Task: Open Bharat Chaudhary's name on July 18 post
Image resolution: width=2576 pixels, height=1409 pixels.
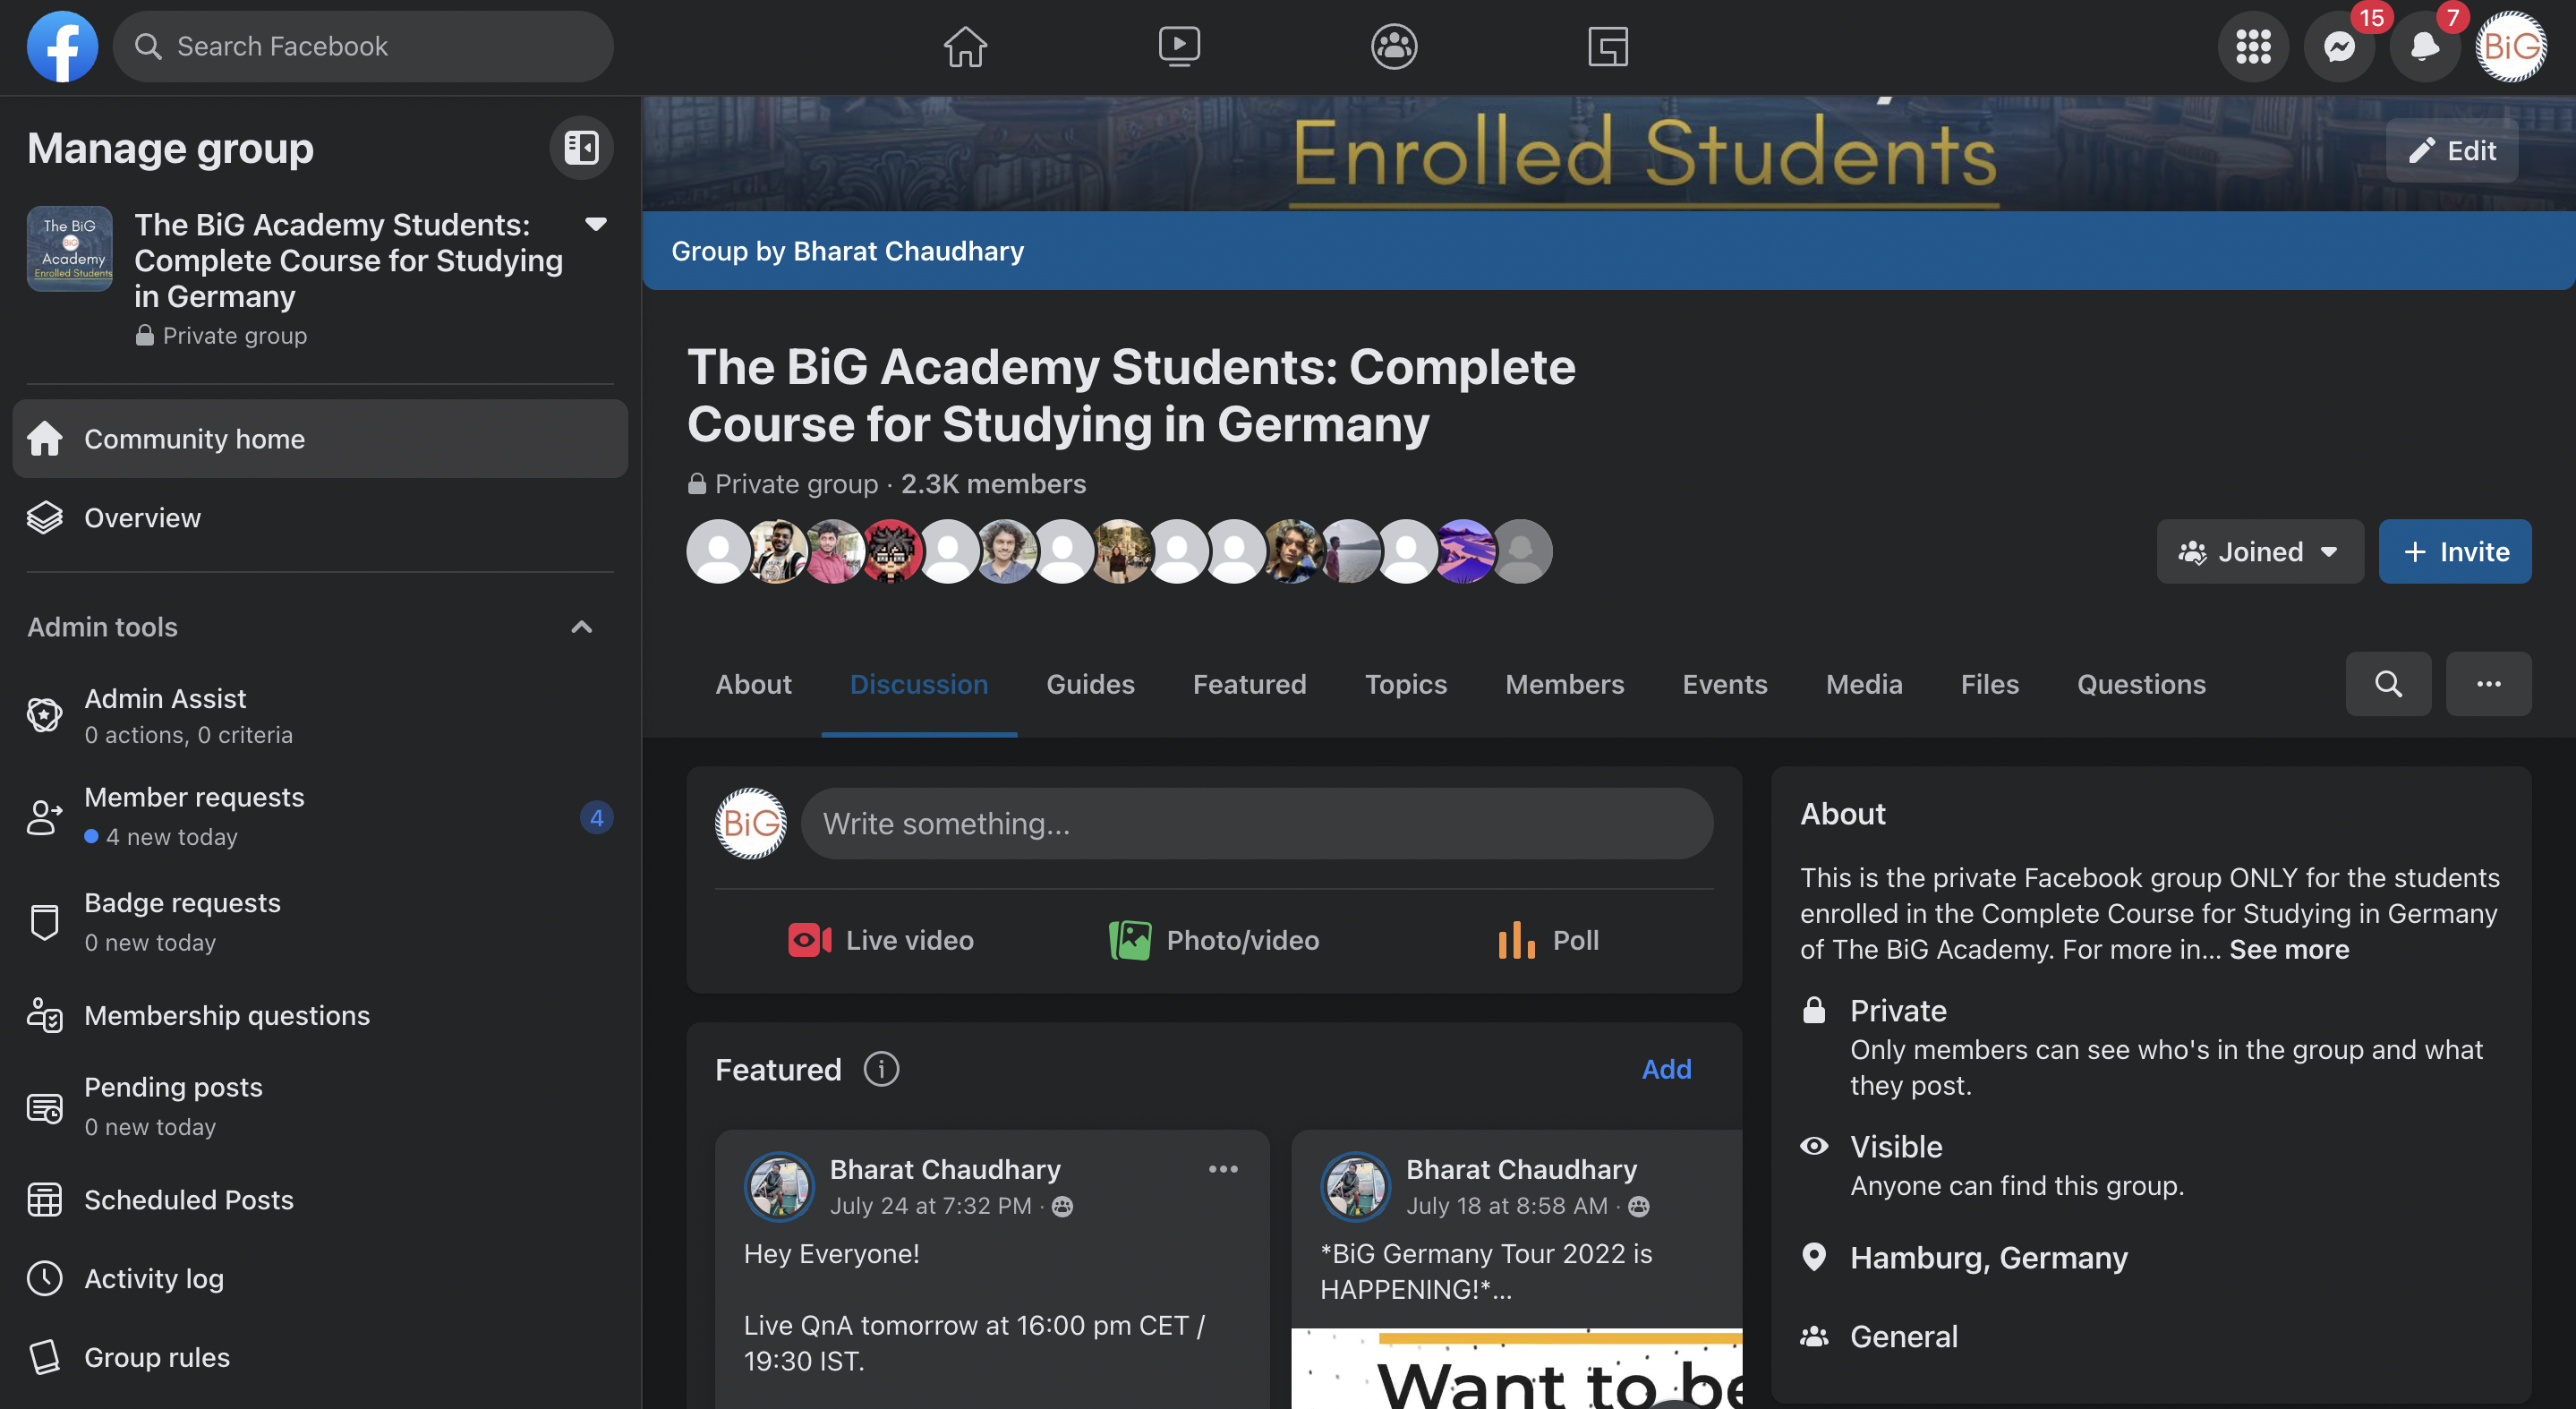Action: pyautogui.click(x=1521, y=1169)
